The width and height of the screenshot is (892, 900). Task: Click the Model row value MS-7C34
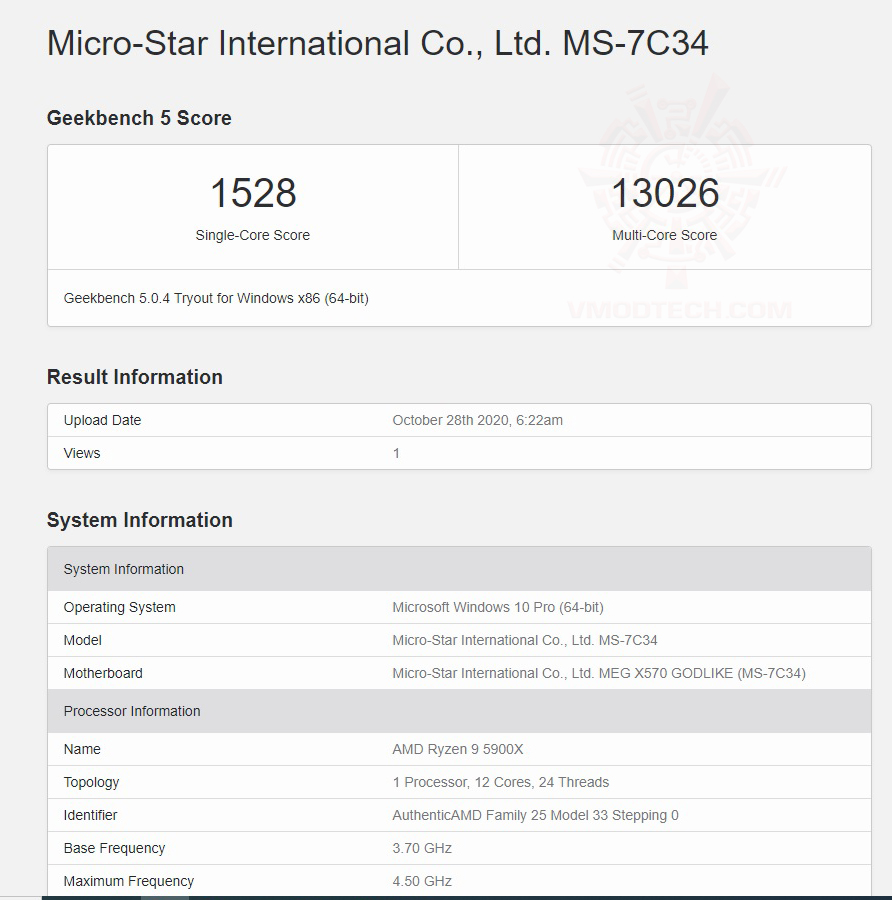coord(525,640)
